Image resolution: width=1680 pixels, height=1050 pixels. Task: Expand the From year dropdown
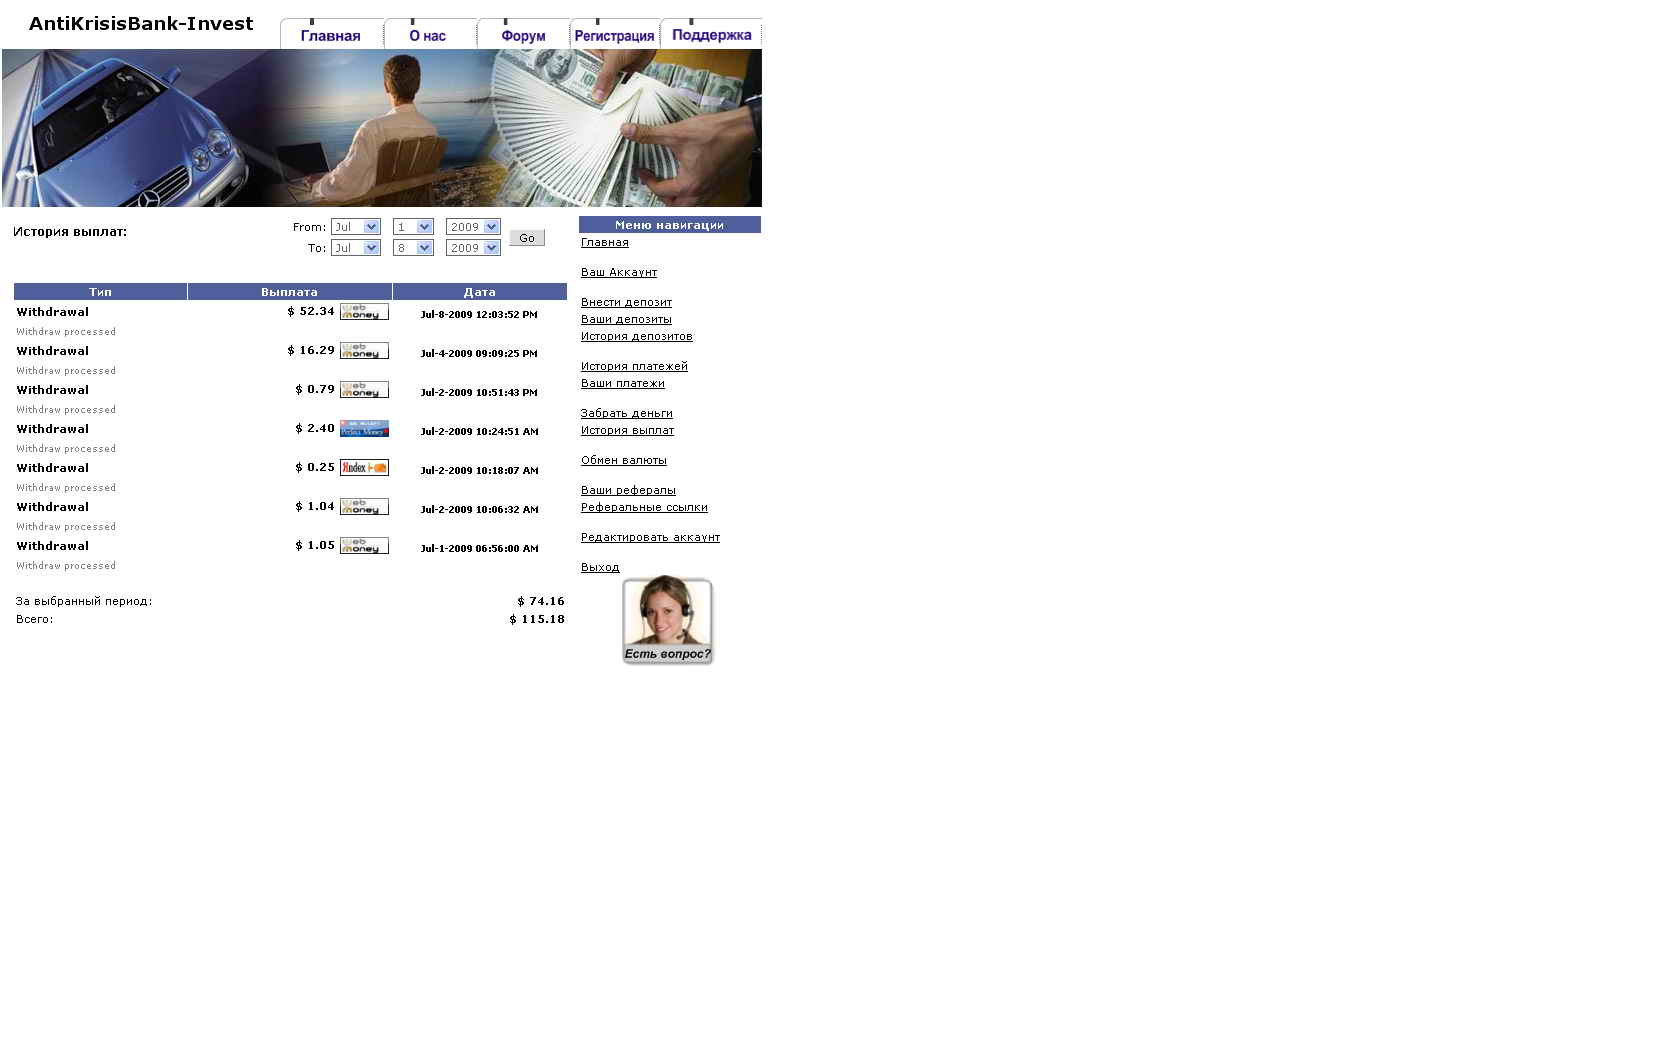coord(473,227)
